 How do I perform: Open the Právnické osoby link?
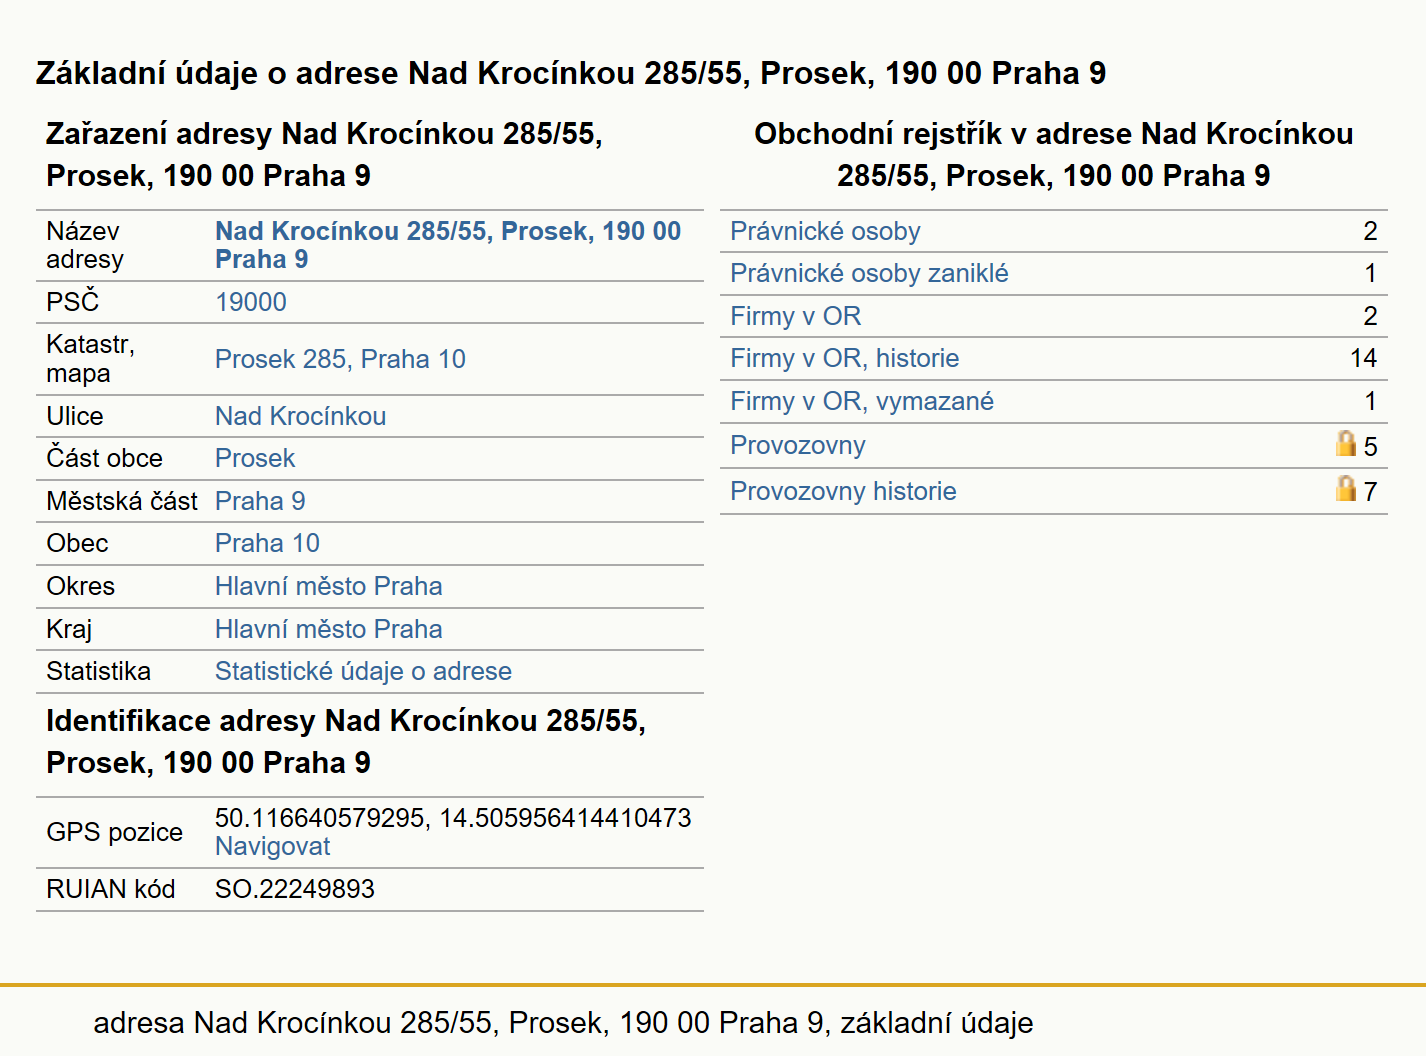[x=825, y=231]
